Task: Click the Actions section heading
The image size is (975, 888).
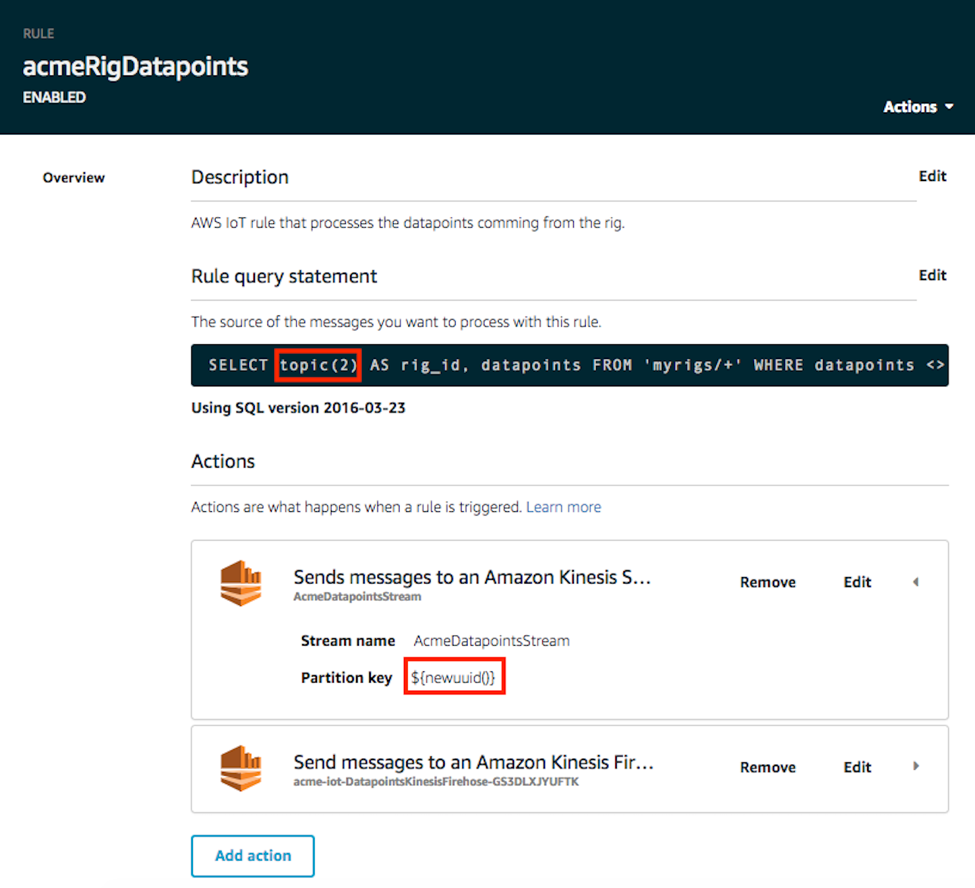Action: pyautogui.click(x=223, y=461)
